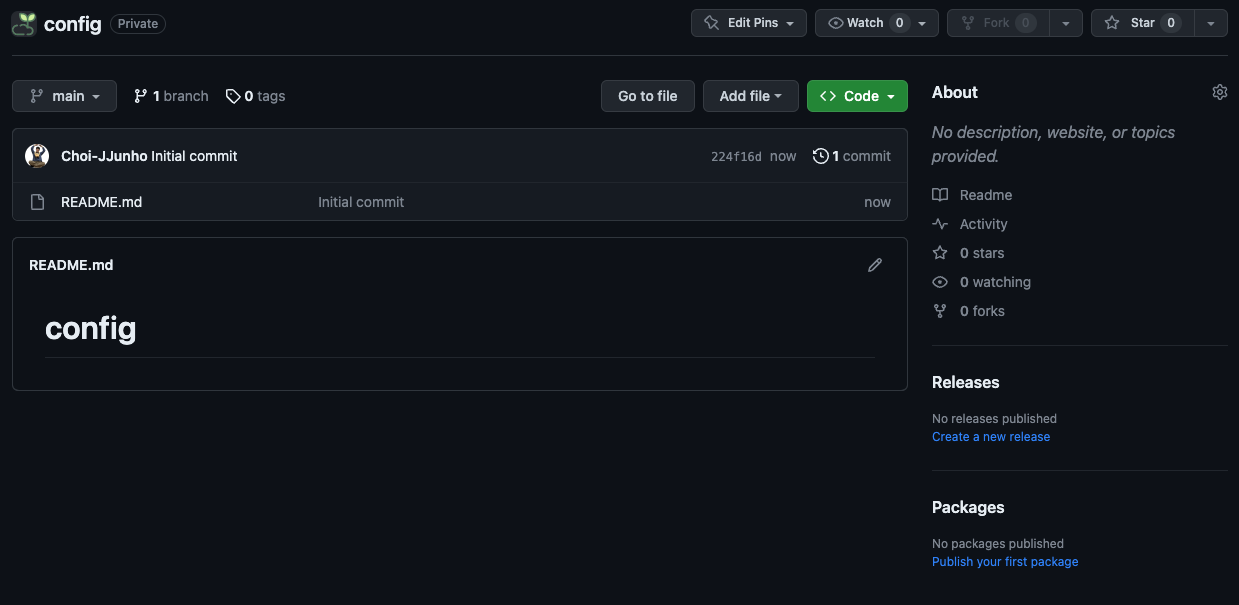Expand the star lists dropdown arrow

pos(1211,23)
